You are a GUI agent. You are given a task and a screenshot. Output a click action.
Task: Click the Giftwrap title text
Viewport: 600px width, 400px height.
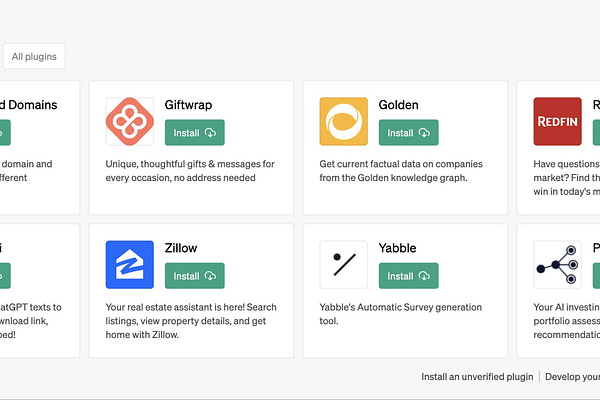click(x=188, y=105)
